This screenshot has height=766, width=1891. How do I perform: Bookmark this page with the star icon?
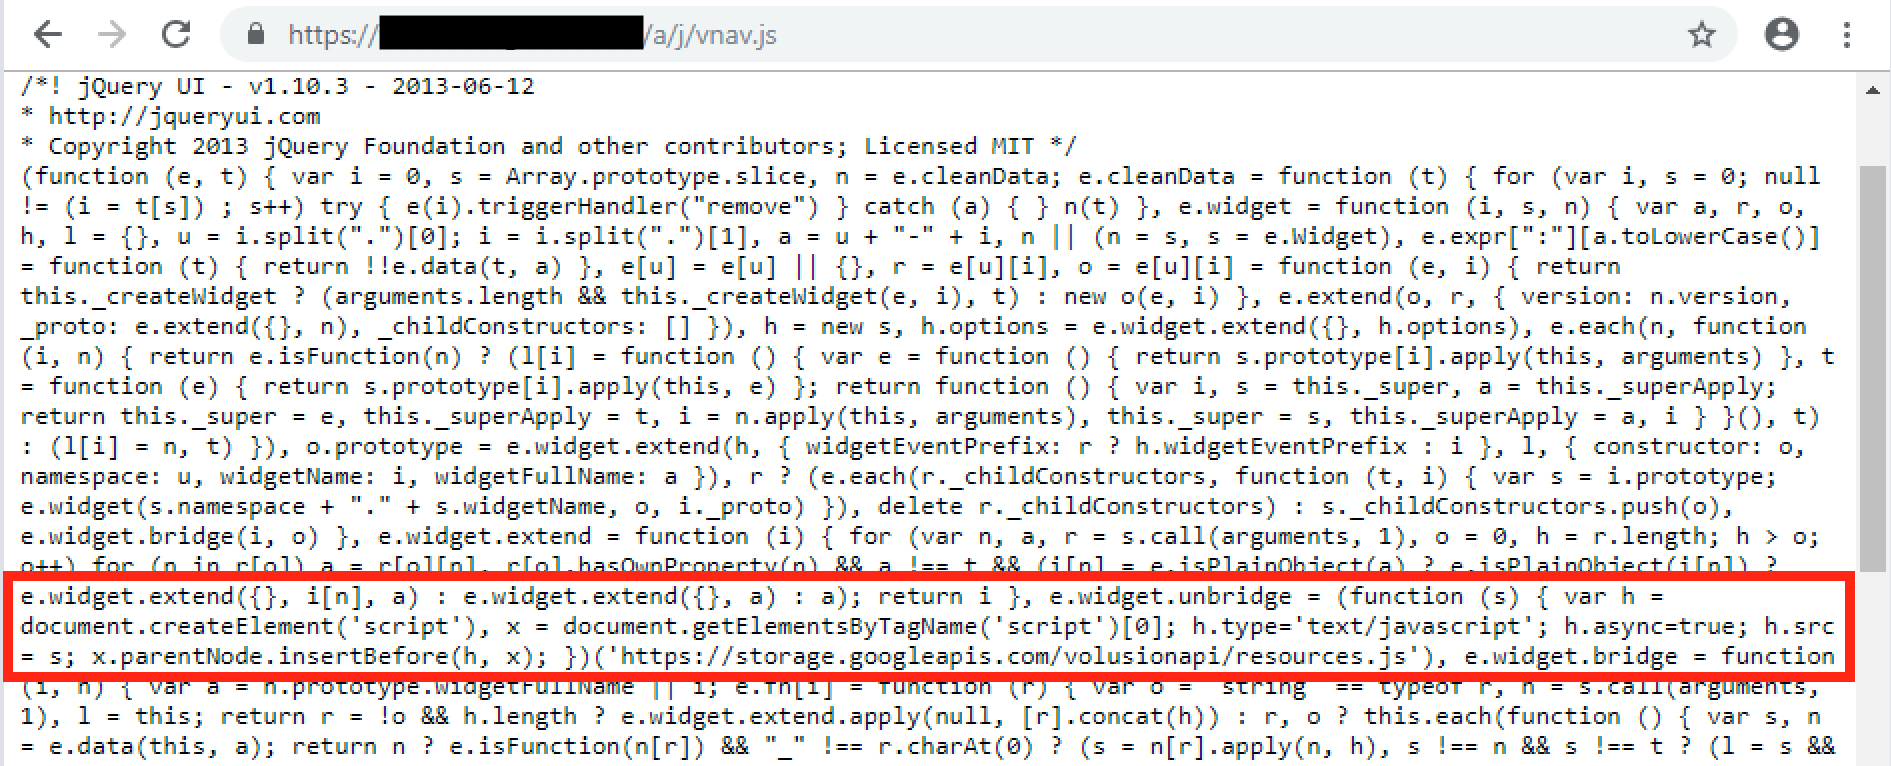1701,35
